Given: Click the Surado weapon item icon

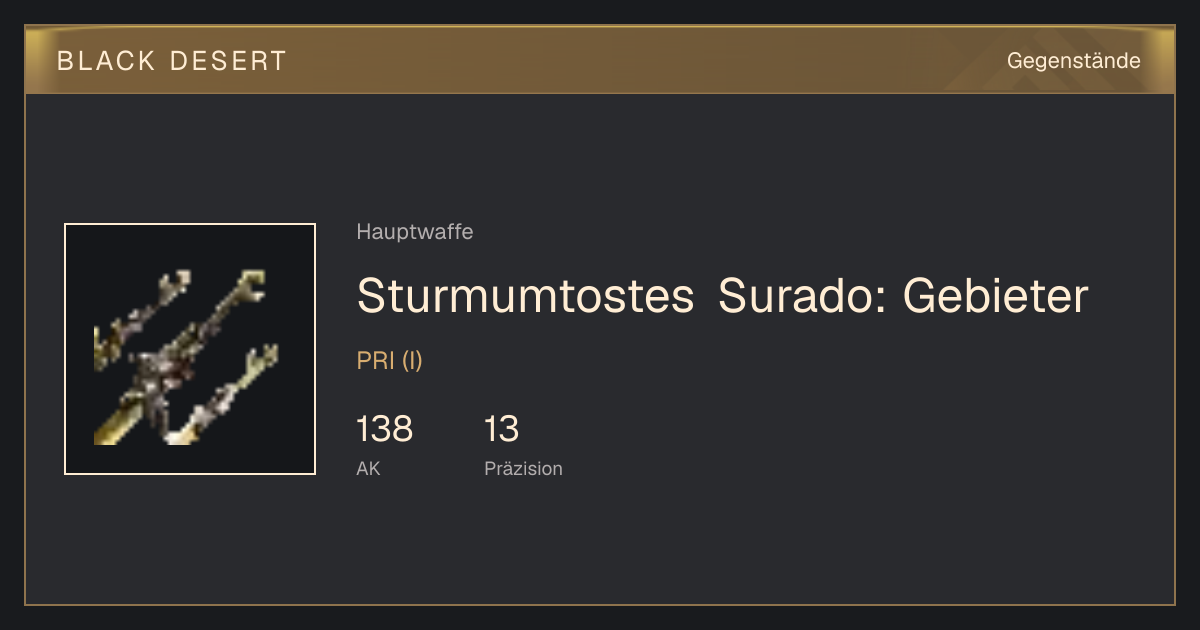Looking at the screenshot, I should [190, 349].
